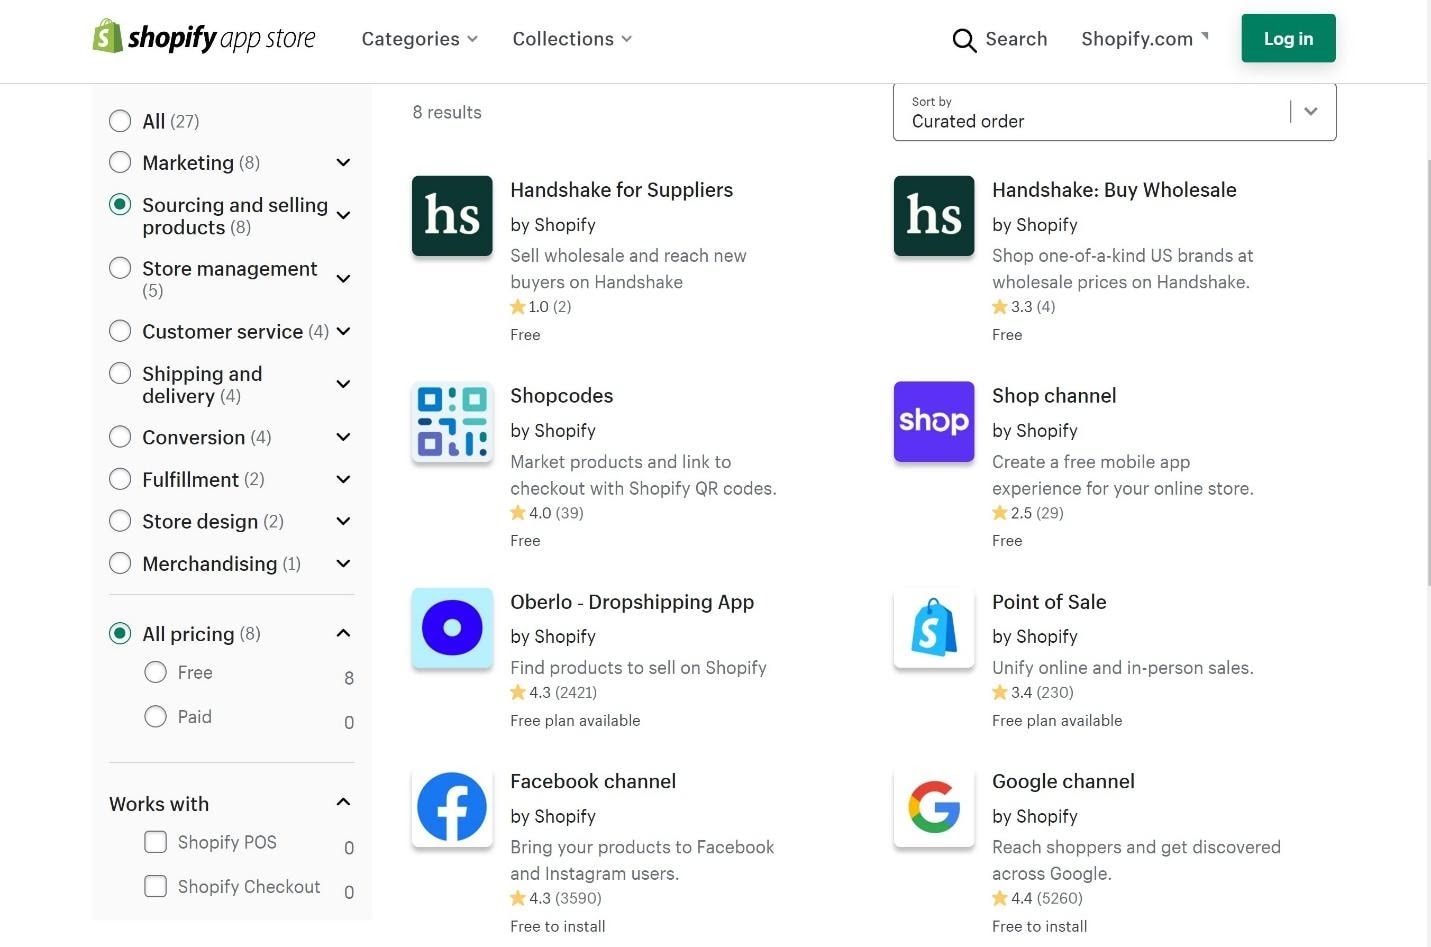Expand the Marketing category chevron
Screen dimensions: 1431x947
click(x=343, y=162)
